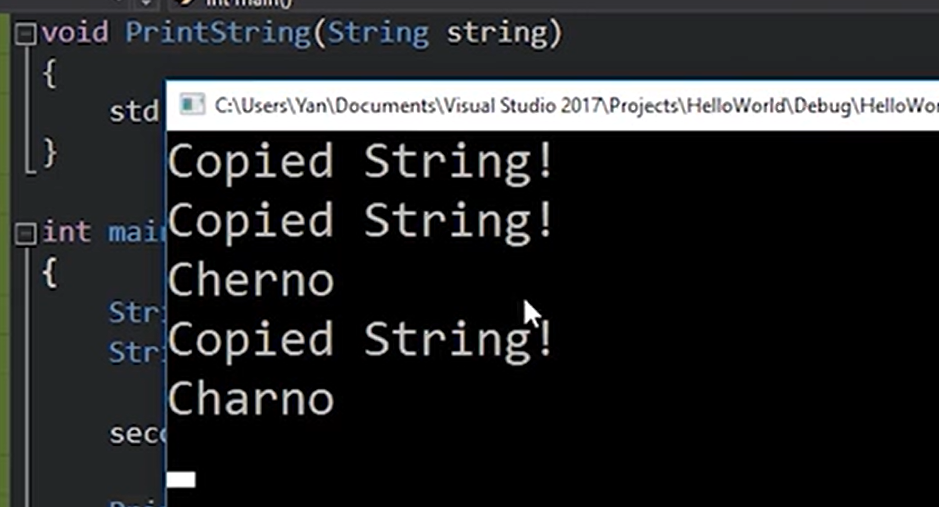Viewport: 939px width, 507px height.
Task: Click the Cherno output line
Action: 251,280
